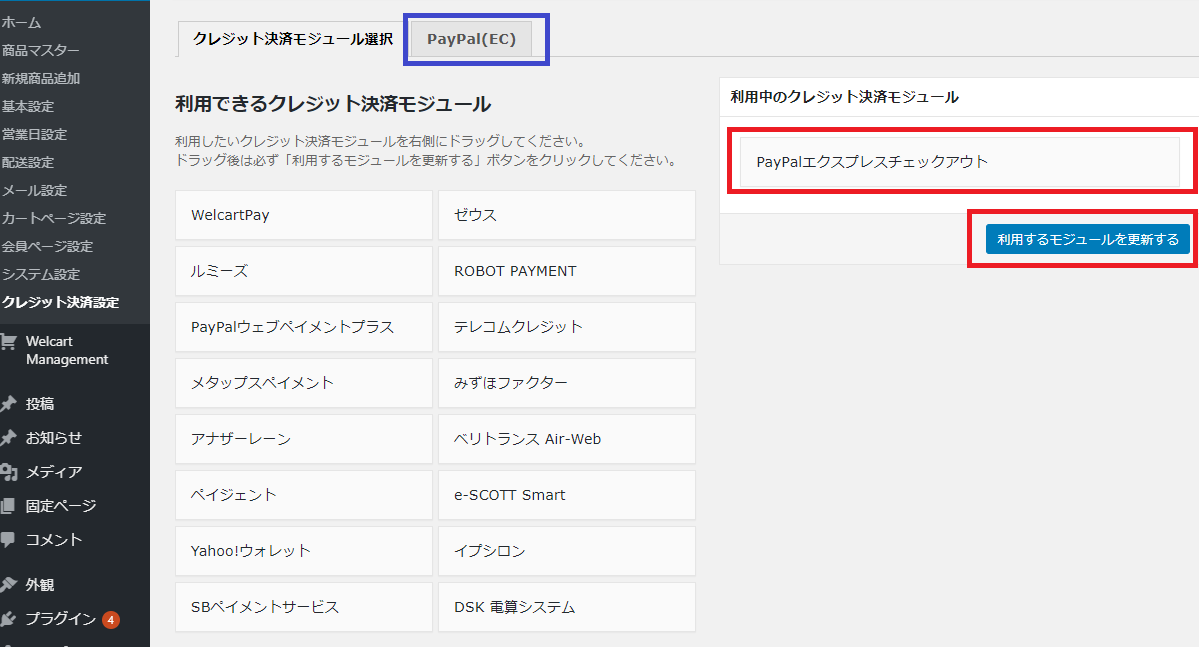The height and width of the screenshot is (647, 1199).
Task: Select the メタップスペイメント module card
Action: click(x=304, y=382)
